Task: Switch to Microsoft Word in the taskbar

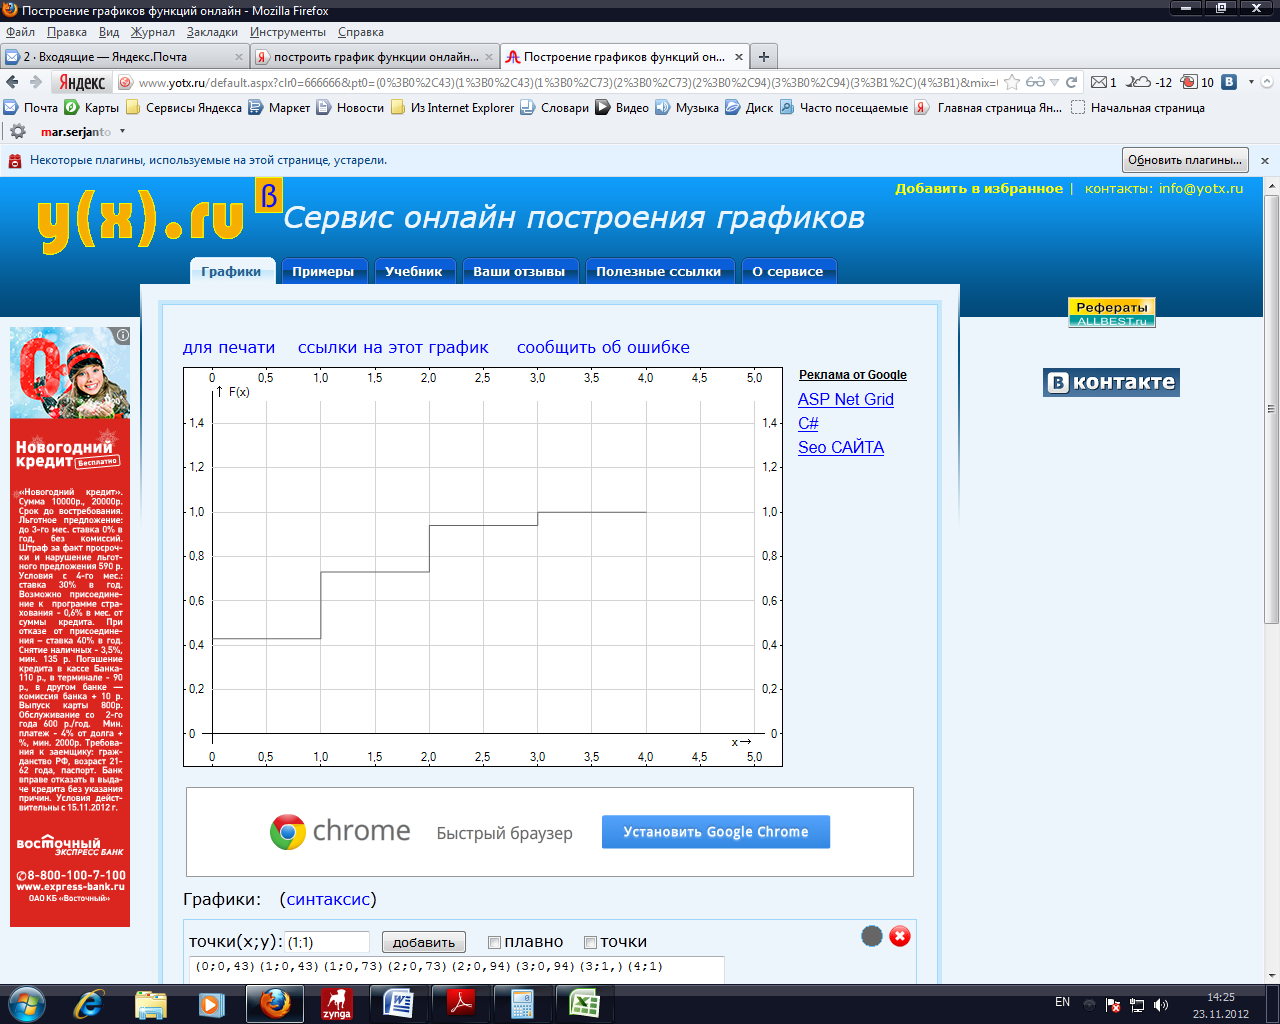Action: tap(398, 1003)
